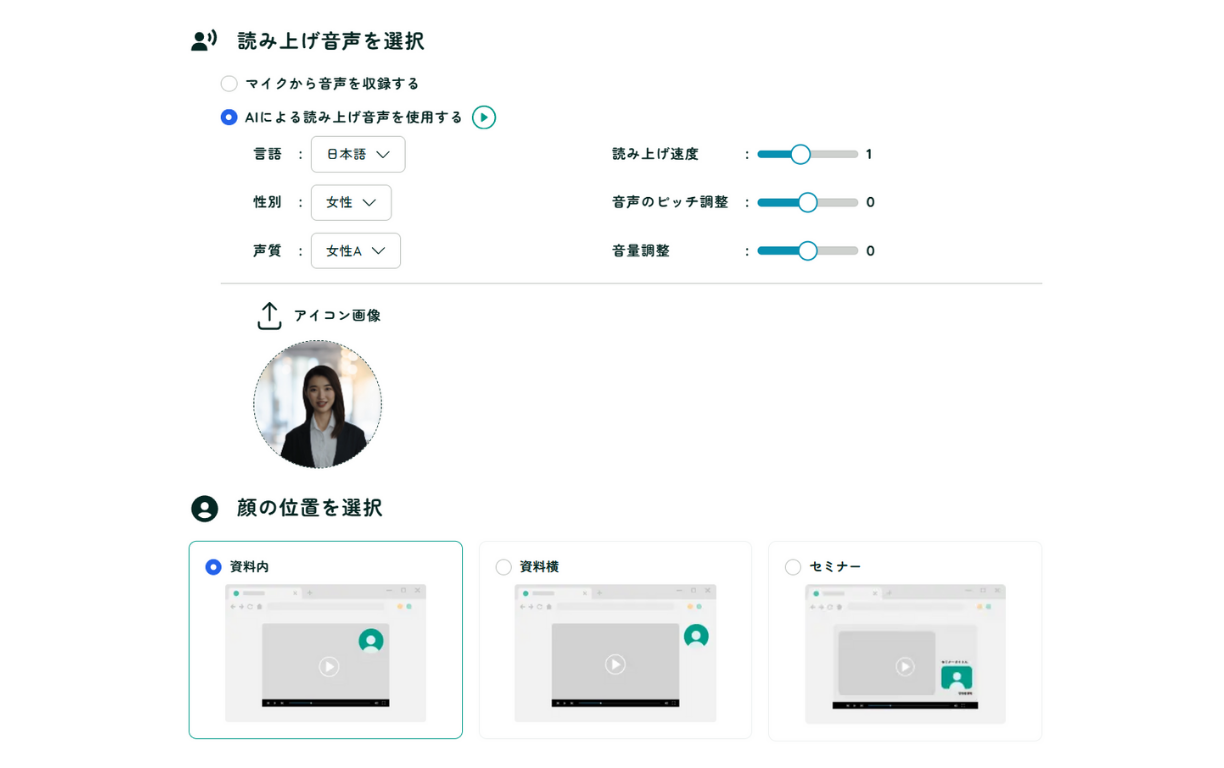Click the play icon inside 資料横 preview
The height and width of the screenshot is (768, 1224).
click(616, 664)
